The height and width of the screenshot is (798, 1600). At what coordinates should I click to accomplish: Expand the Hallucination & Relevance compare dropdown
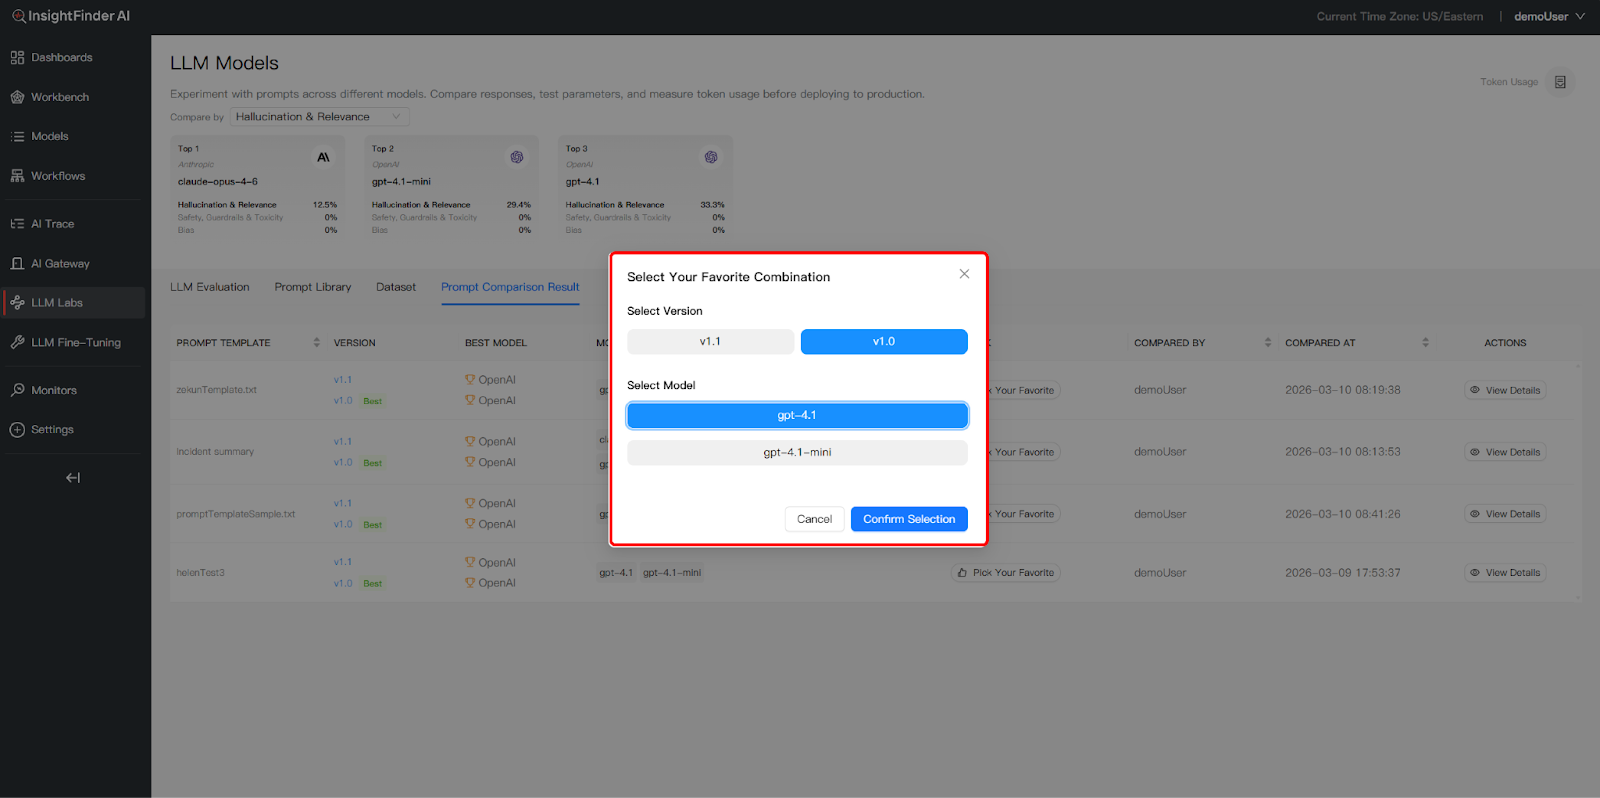point(319,117)
